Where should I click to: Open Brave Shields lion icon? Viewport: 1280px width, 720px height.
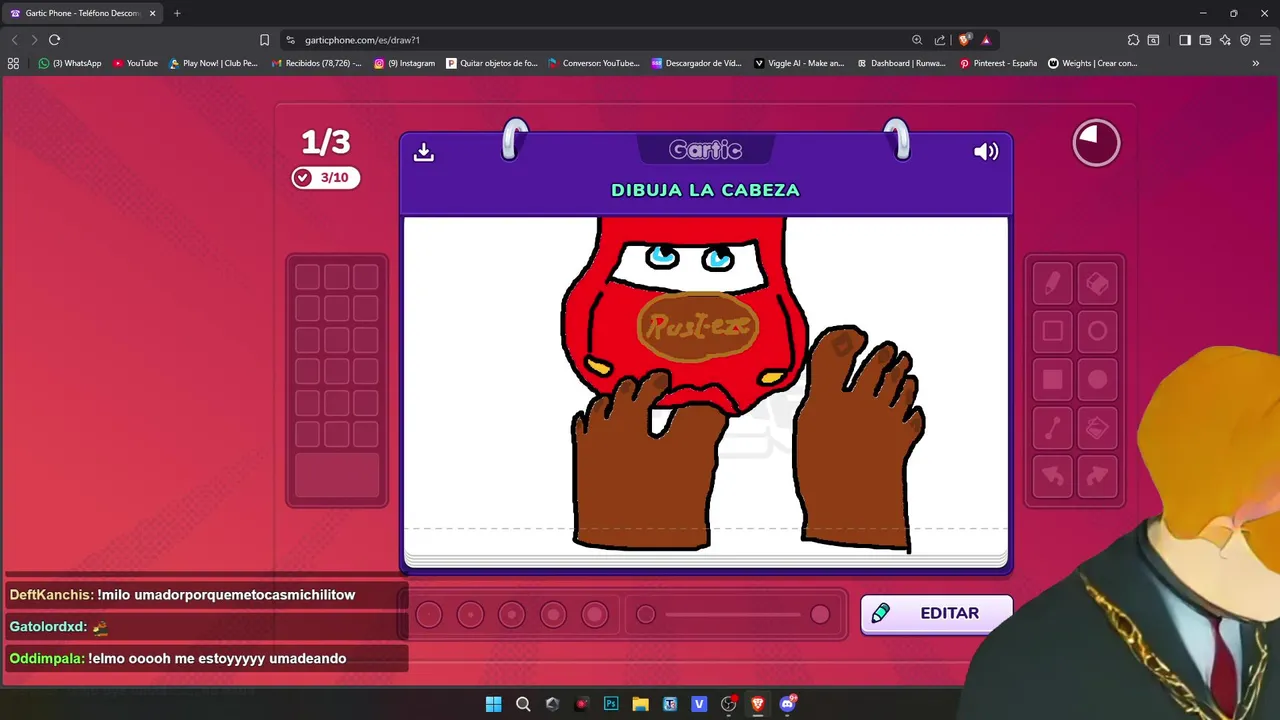[x=964, y=40]
